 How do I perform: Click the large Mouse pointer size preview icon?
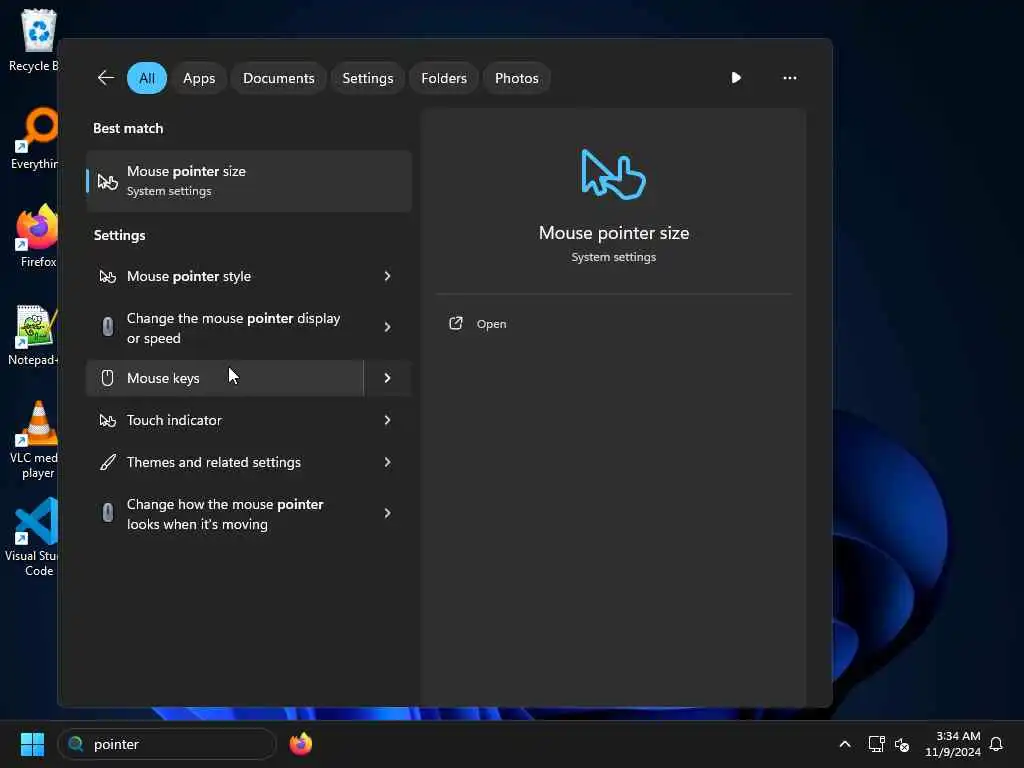coord(613,174)
